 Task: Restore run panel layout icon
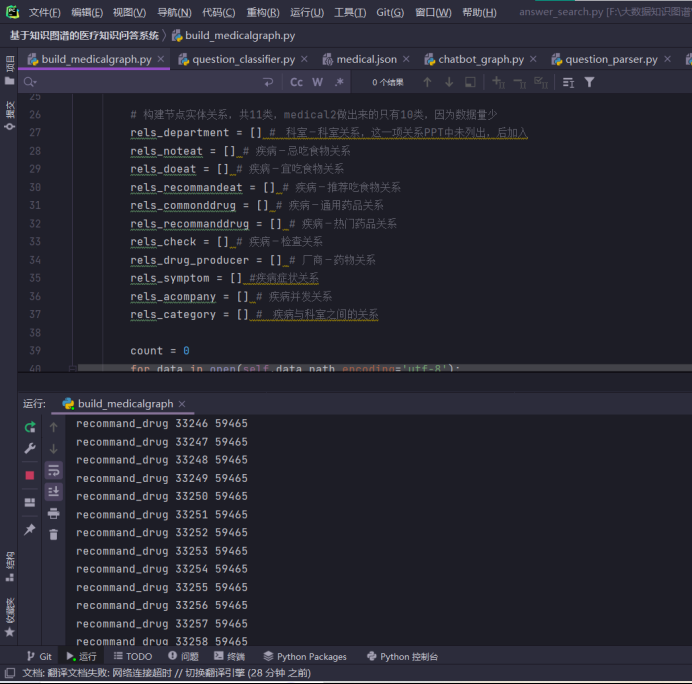coord(30,502)
